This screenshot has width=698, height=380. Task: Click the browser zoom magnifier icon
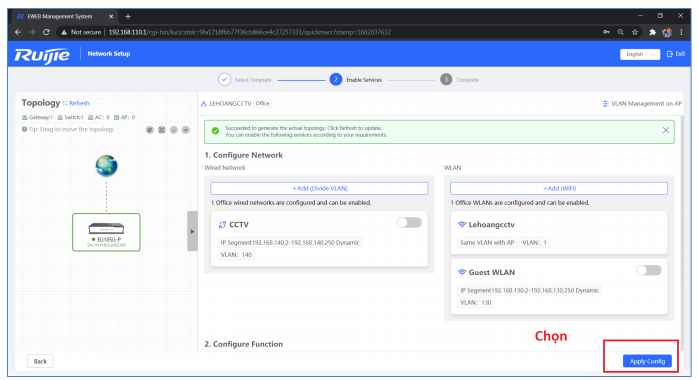[621, 32]
